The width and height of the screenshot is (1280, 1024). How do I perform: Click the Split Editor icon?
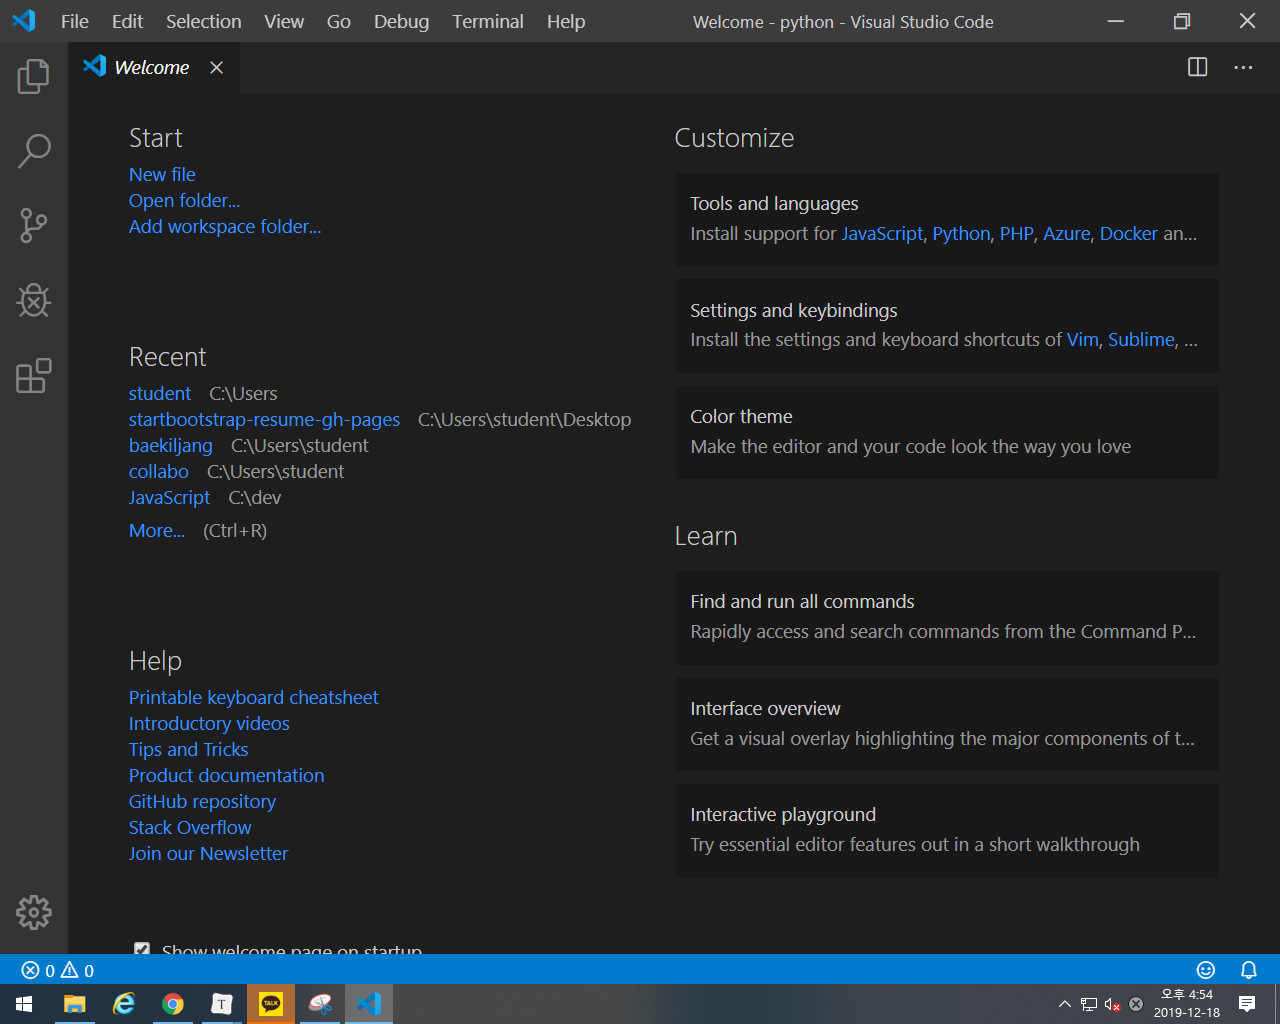tap(1197, 67)
